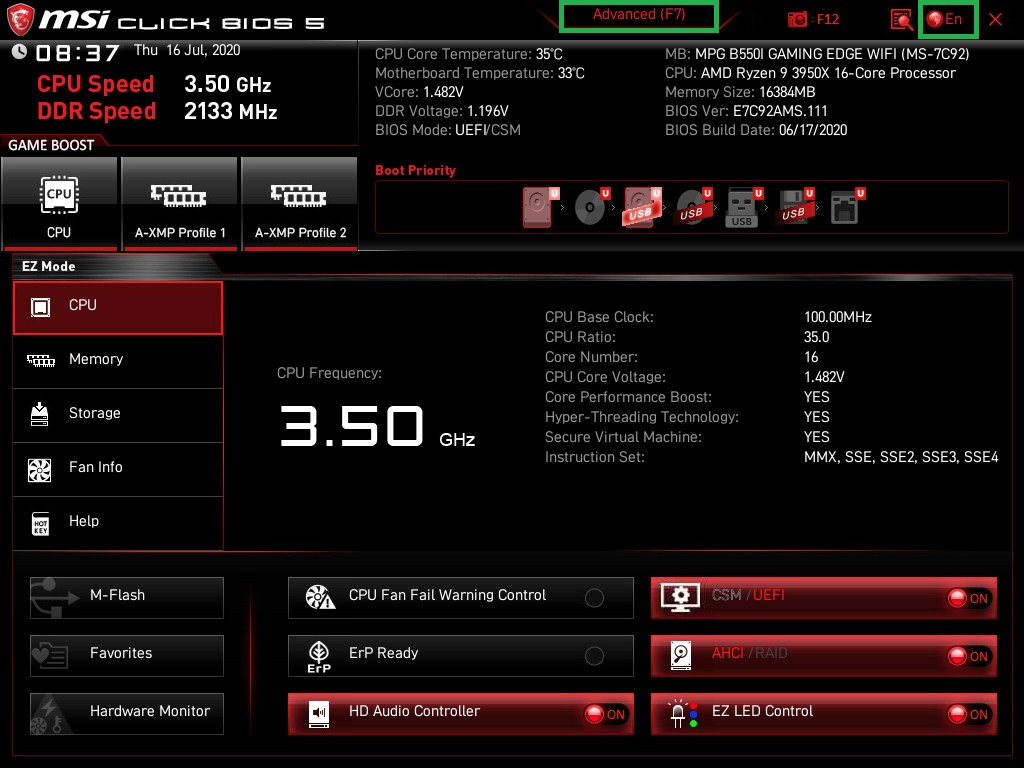Open the CPU tab in EZ Mode
1024x768 pixels.
coord(118,308)
